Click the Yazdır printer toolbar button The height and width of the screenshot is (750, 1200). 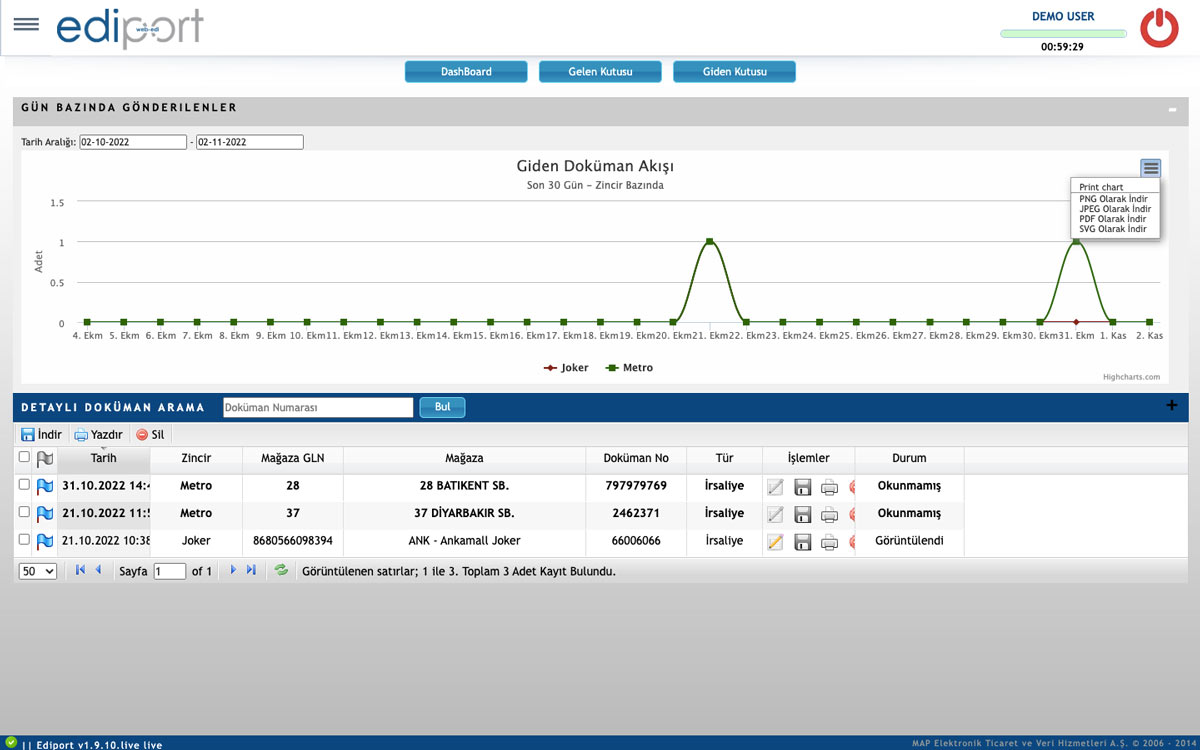click(98, 435)
